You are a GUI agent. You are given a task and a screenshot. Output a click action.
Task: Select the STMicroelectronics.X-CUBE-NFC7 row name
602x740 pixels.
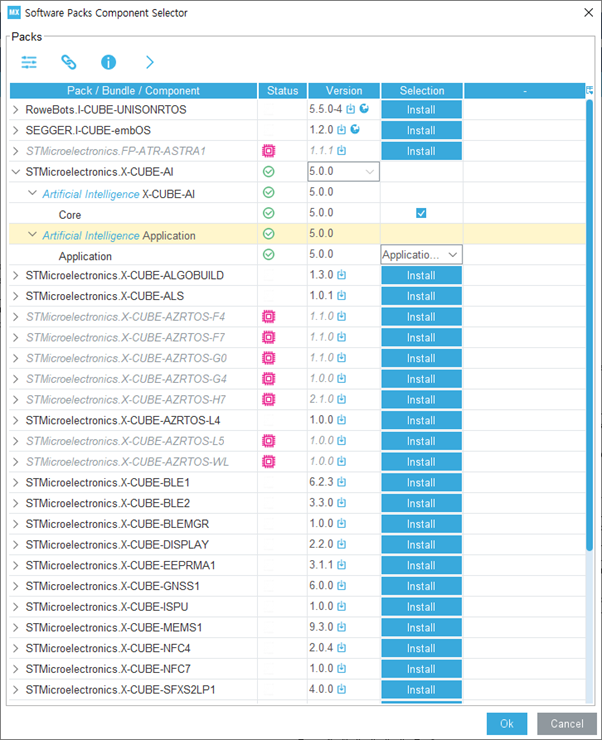[x=108, y=669]
